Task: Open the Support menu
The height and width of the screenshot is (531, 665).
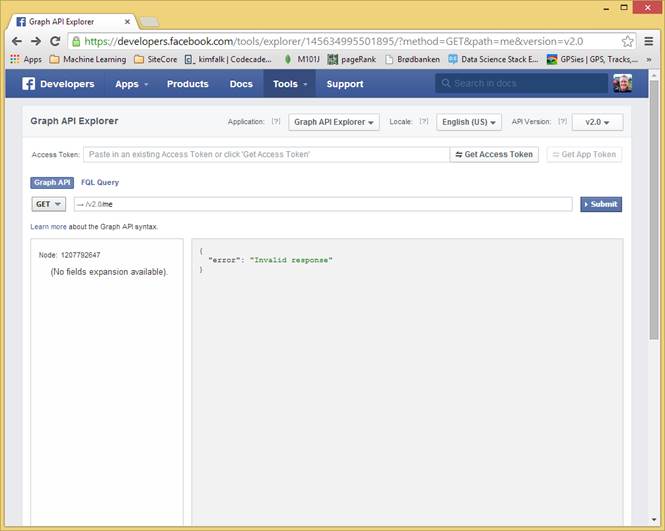Action: pyautogui.click(x=345, y=84)
